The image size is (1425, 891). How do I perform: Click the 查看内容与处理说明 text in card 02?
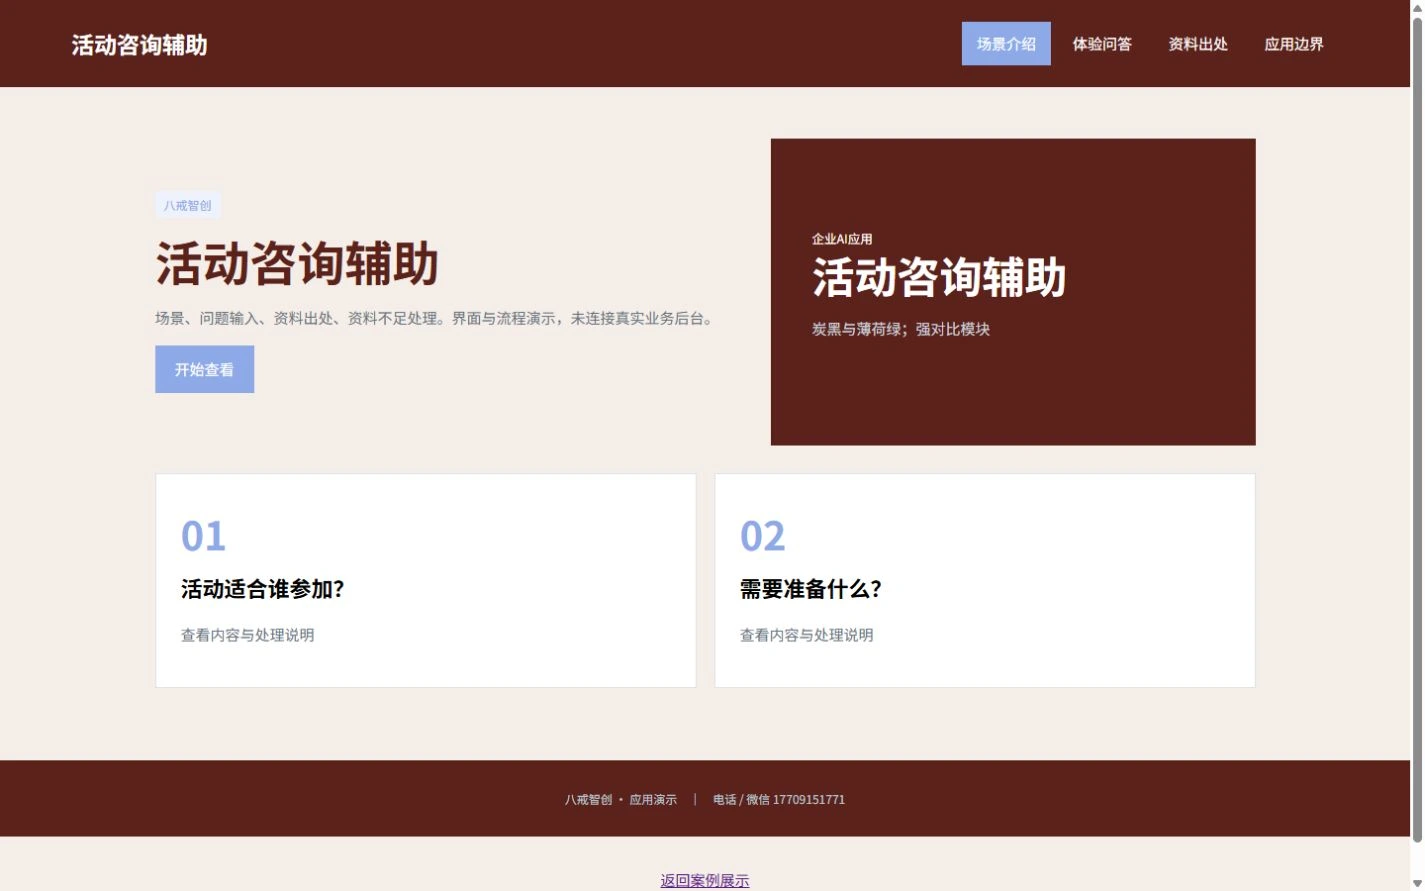click(807, 635)
